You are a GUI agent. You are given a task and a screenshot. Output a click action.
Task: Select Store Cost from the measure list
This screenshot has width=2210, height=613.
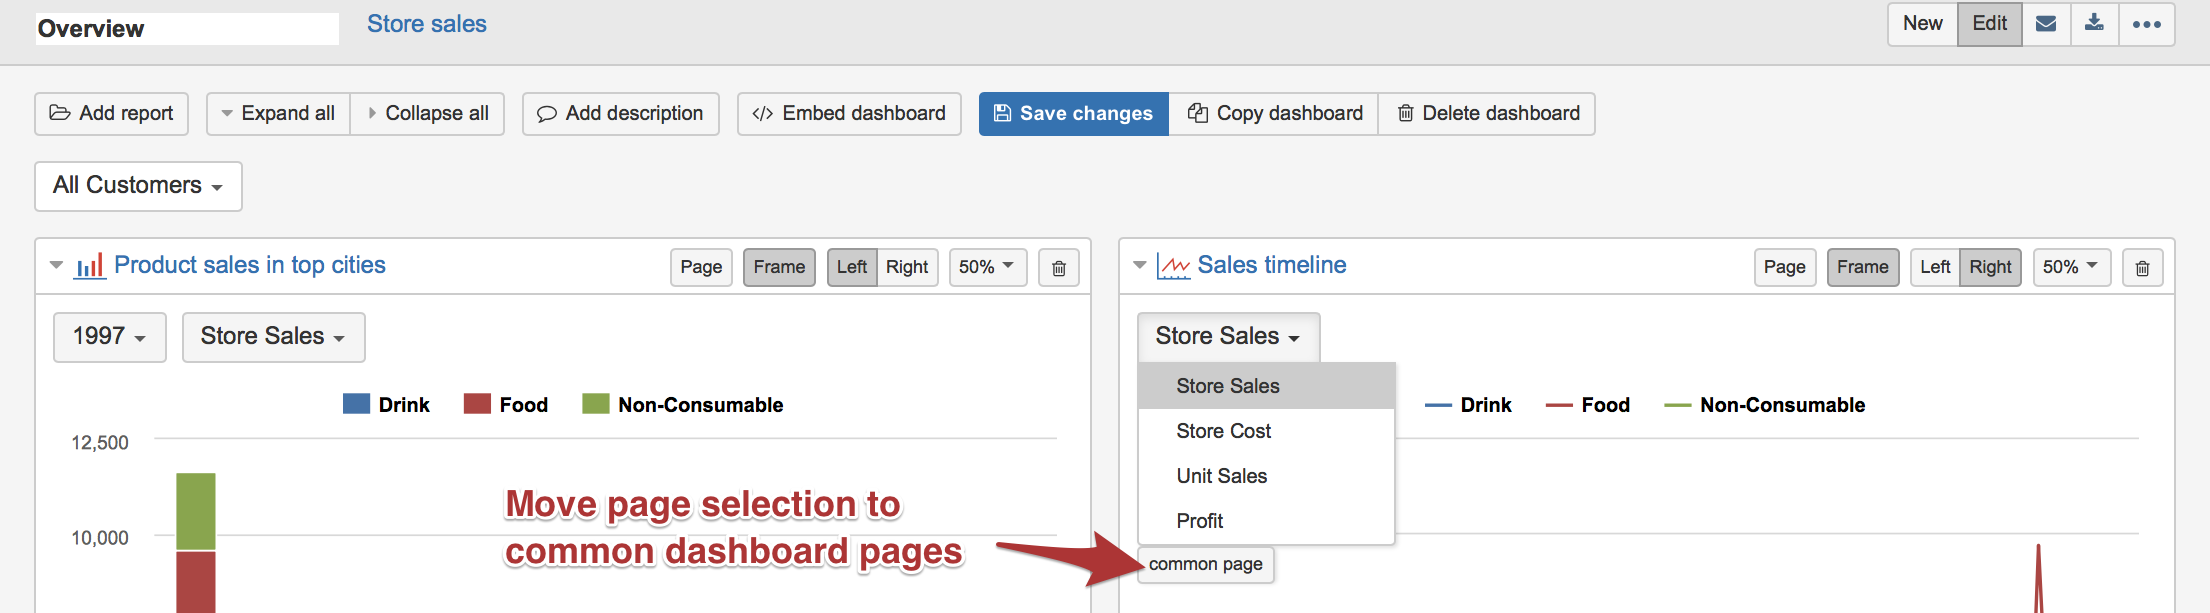click(x=1266, y=431)
